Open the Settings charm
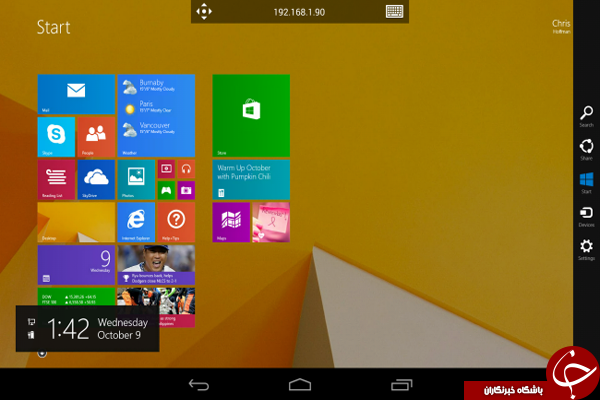600x400 pixels. [x=586, y=250]
